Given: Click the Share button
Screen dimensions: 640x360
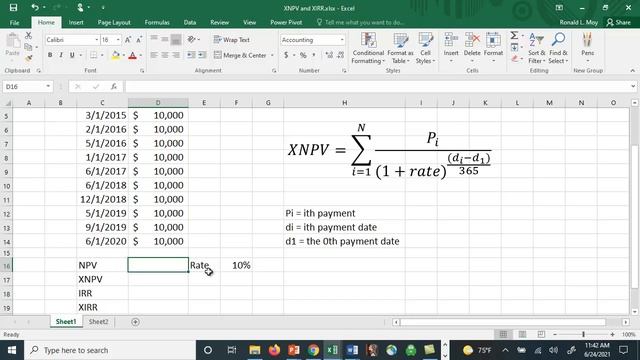Looking at the screenshot, I should pyautogui.click(x=619, y=22).
